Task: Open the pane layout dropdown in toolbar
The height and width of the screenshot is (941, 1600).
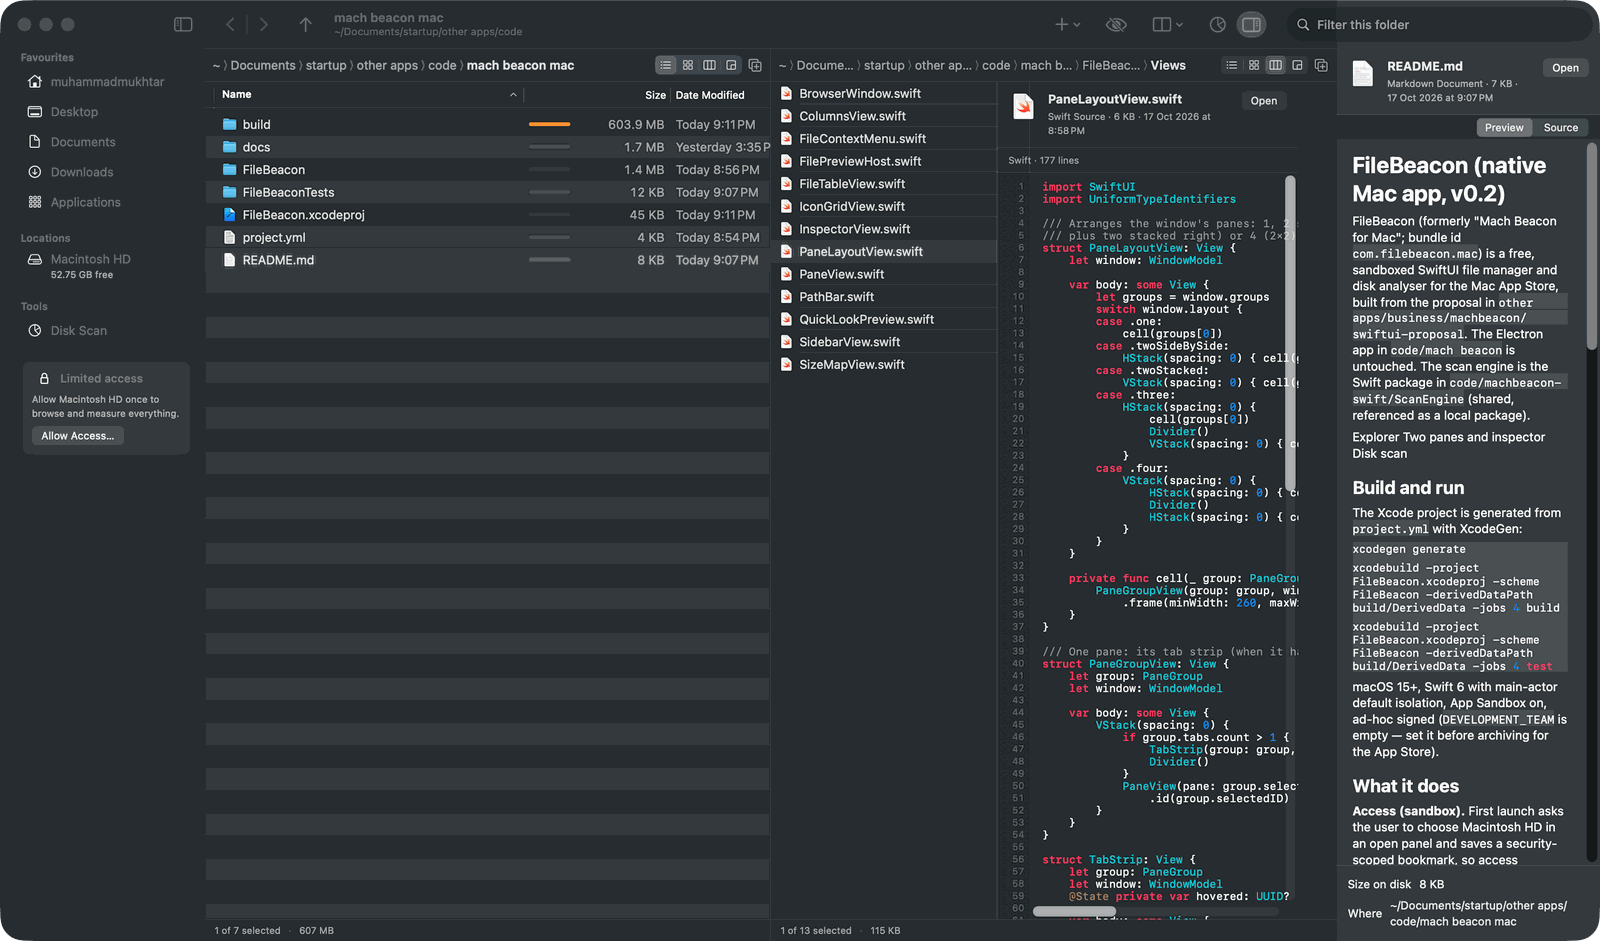Action: point(1167,24)
